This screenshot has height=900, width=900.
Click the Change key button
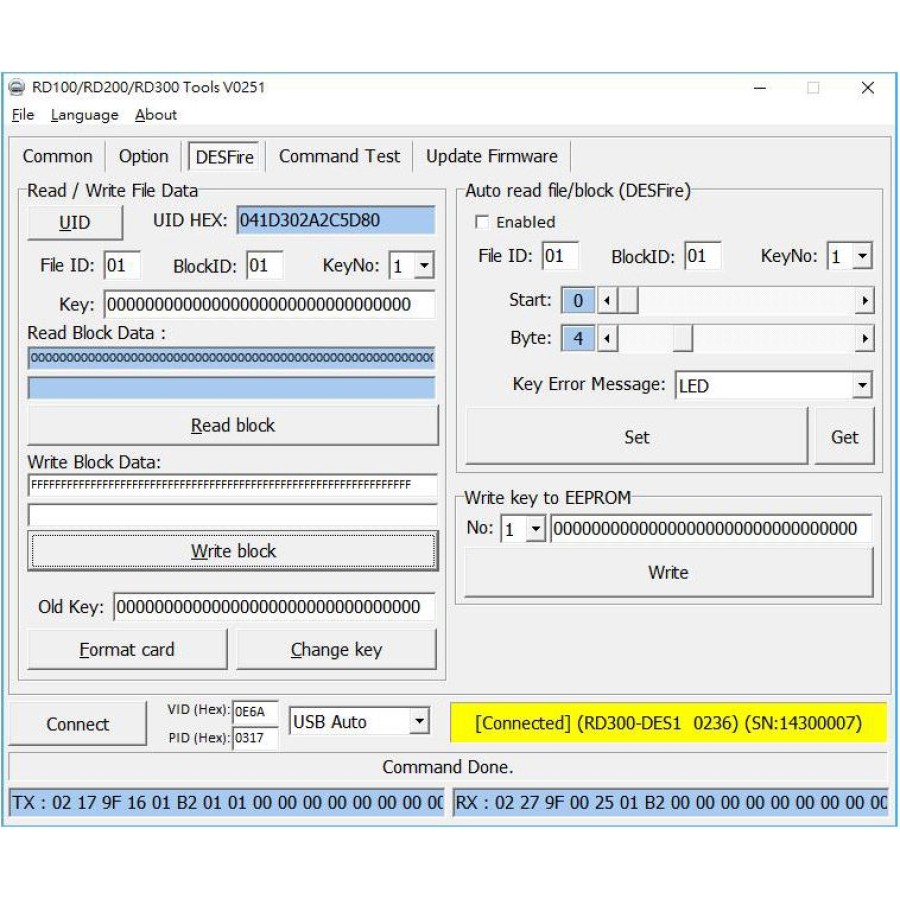coord(336,650)
